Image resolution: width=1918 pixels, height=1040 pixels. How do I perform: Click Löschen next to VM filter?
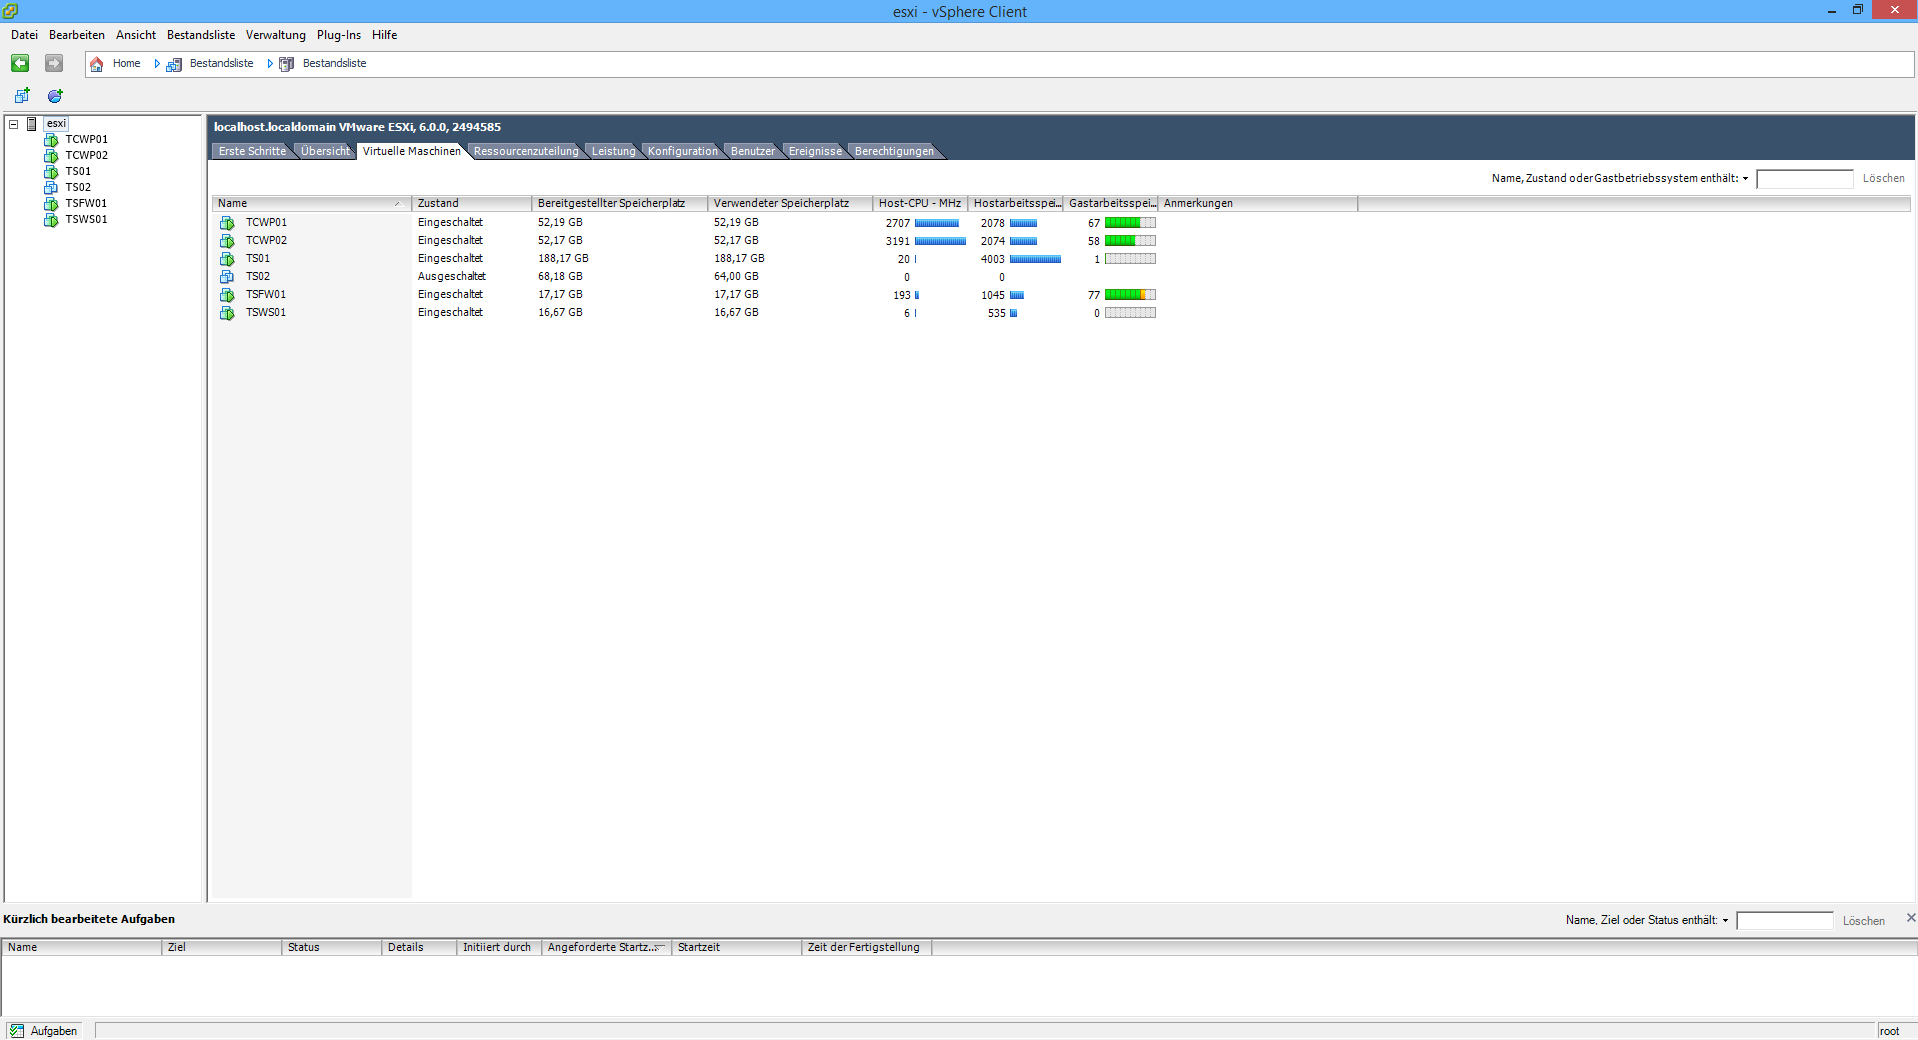(x=1883, y=179)
